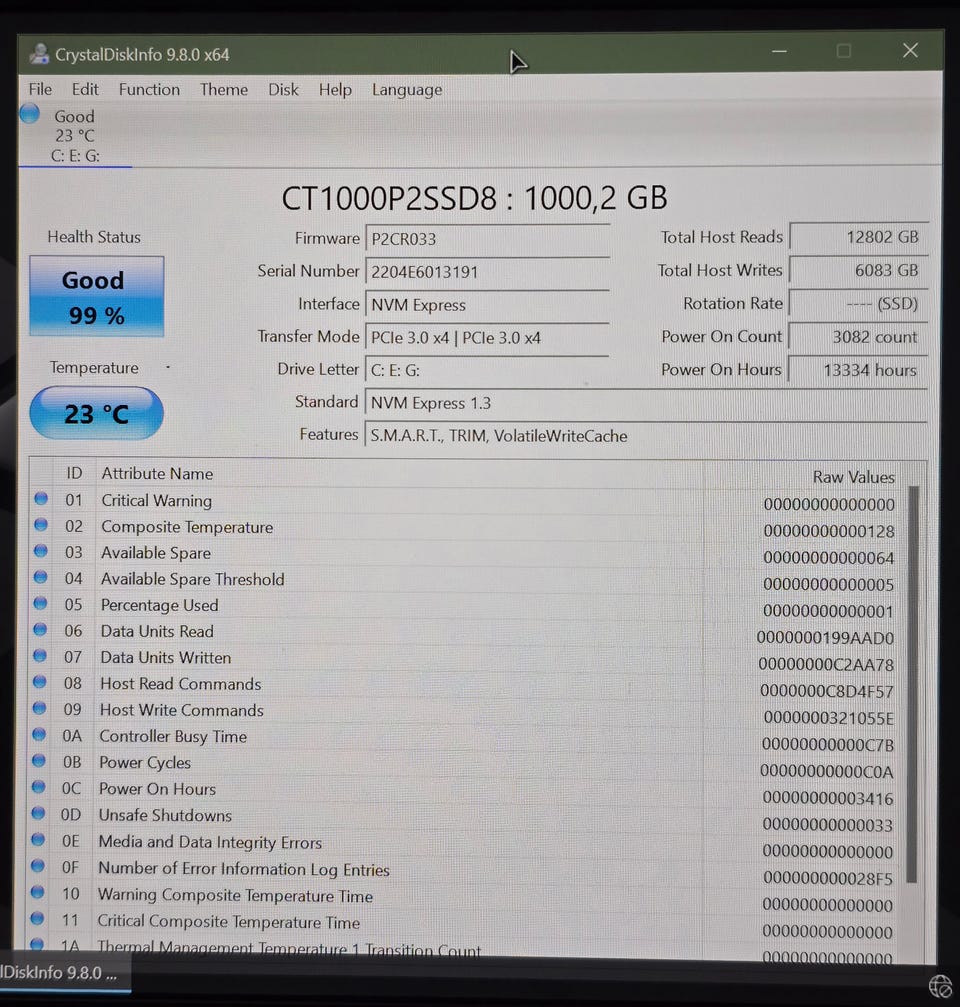960x1007 pixels.
Task: Minimize the CrystalDiskInfo window
Action: coord(779,51)
